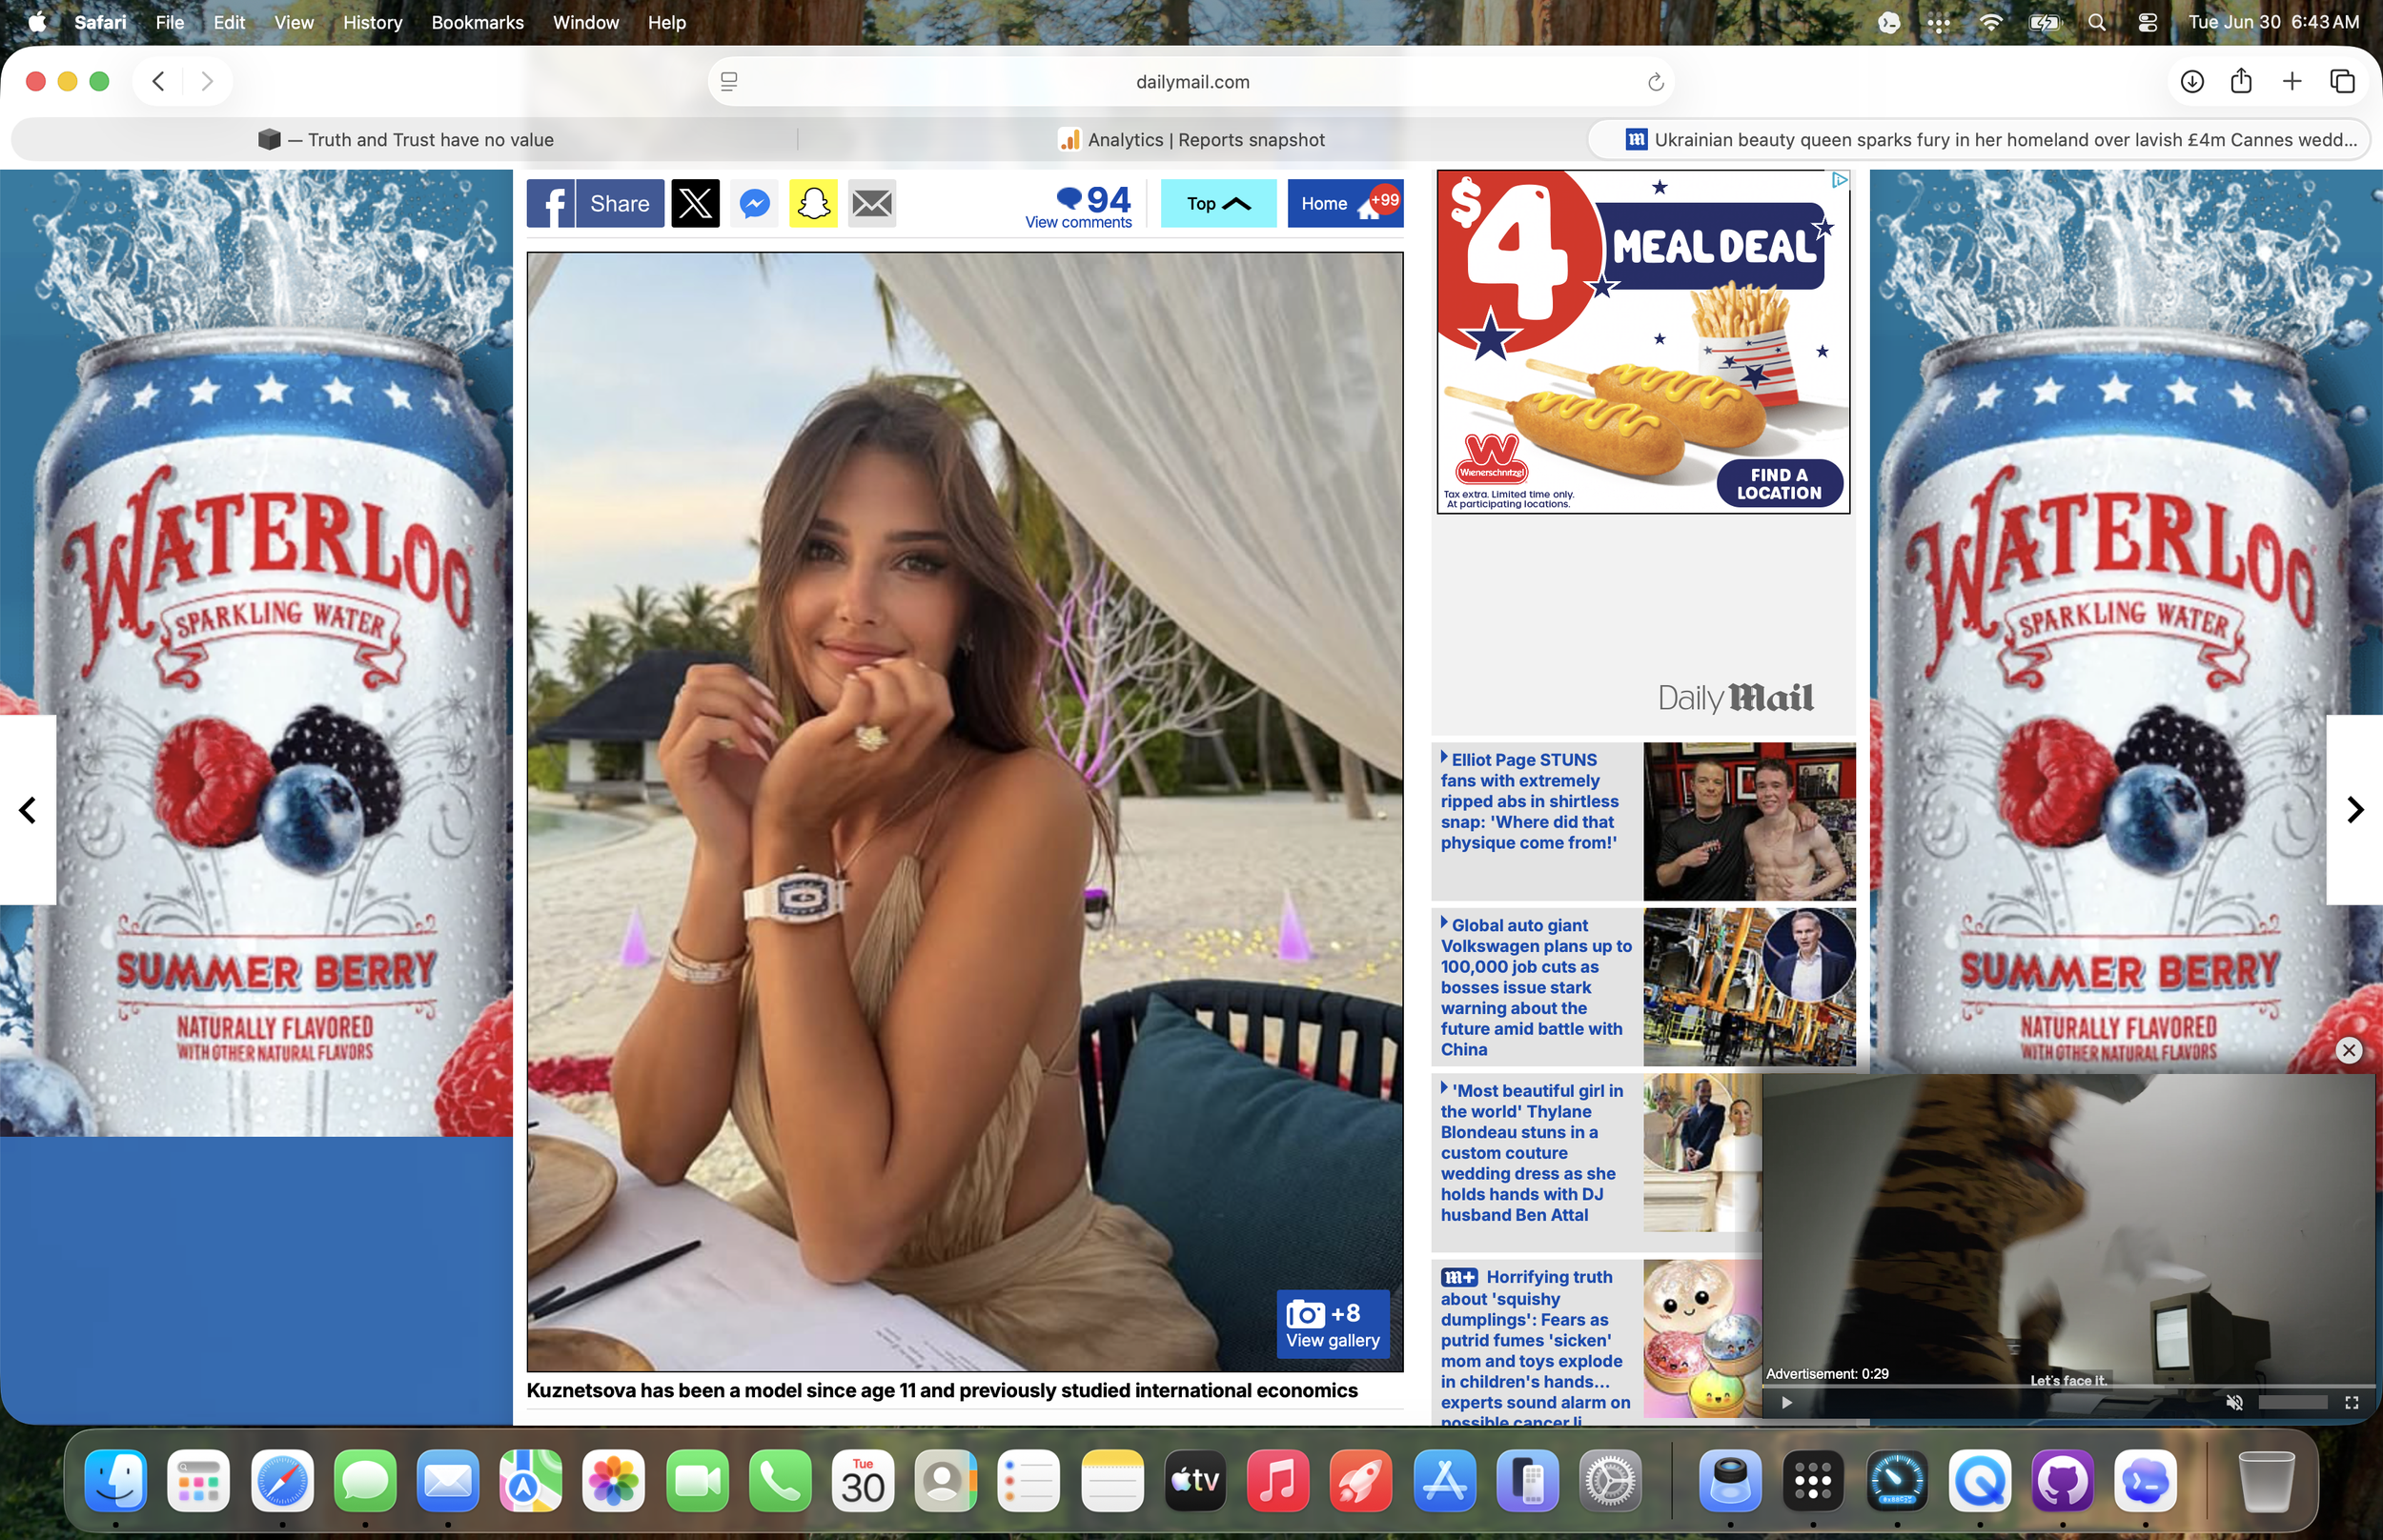Read Thylane Blondeau wedding dress article
The image size is (2383, 1540).
pyautogui.click(x=1532, y=1153)
